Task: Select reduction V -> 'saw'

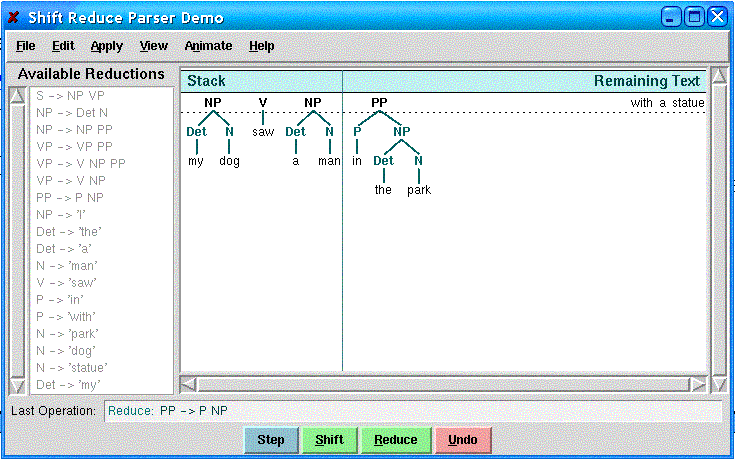Action: click(x=66, y=283)
